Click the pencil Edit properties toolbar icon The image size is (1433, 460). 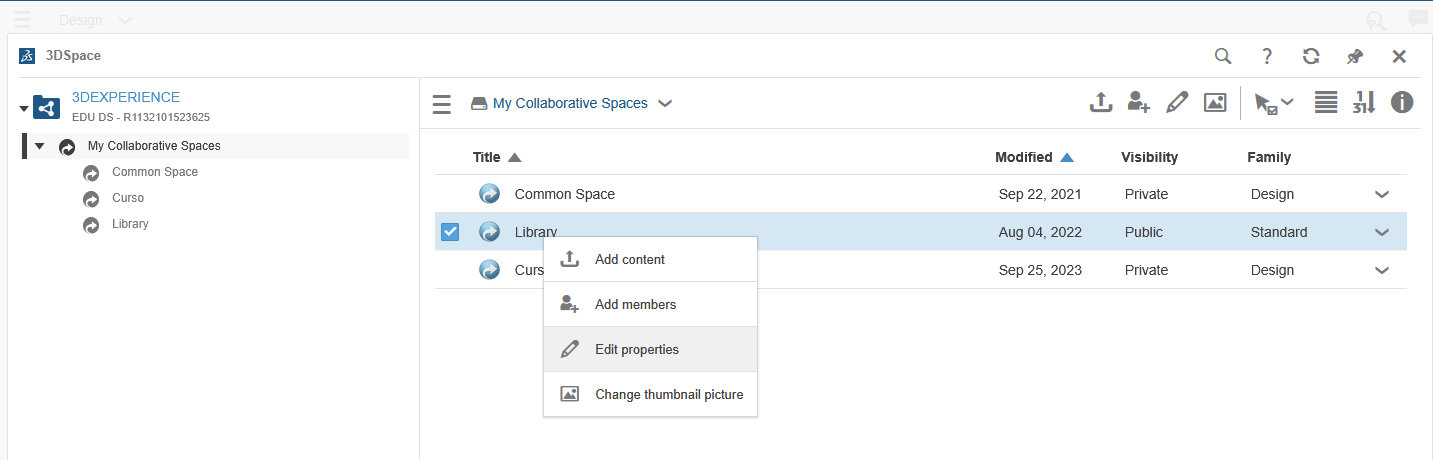(x=1177, y=102)
